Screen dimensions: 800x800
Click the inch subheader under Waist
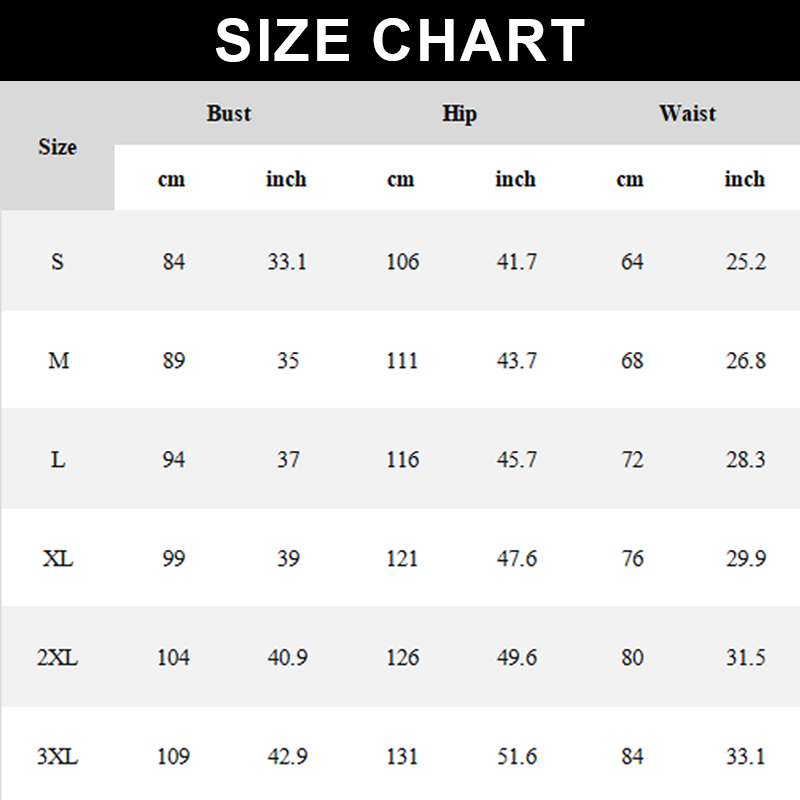click(x=745, y=180)
